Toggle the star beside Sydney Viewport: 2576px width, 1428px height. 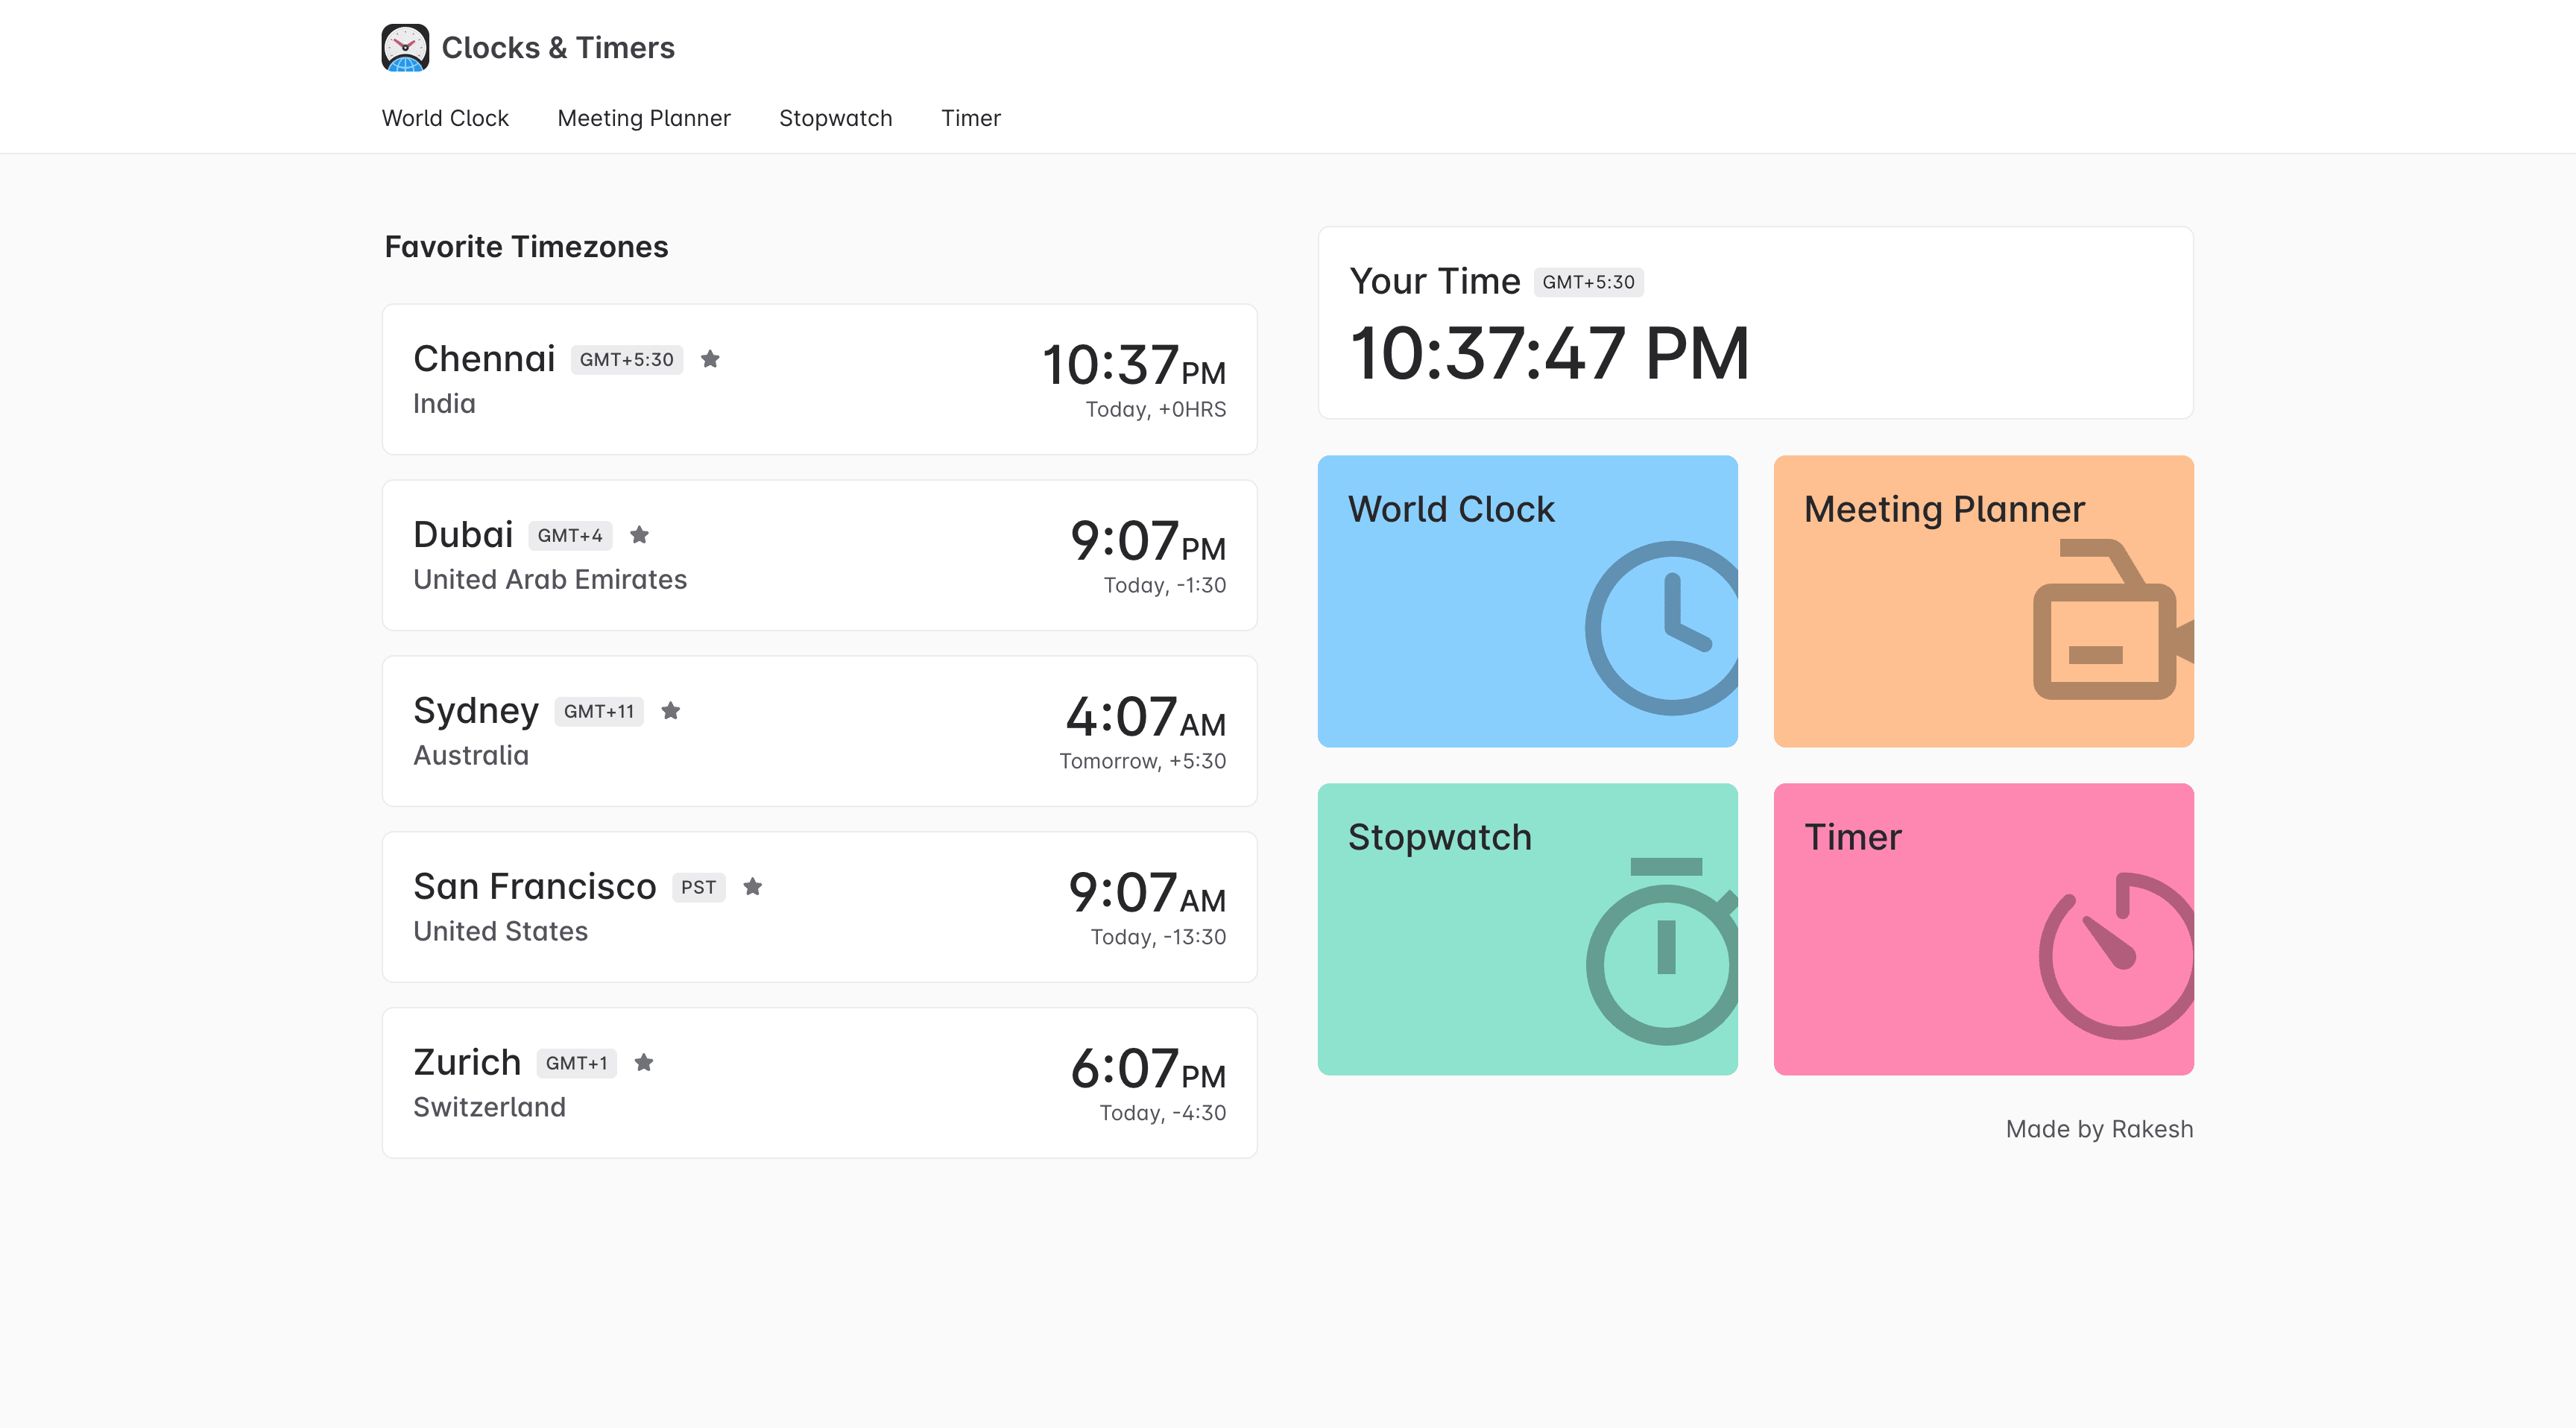coord(672,711)
